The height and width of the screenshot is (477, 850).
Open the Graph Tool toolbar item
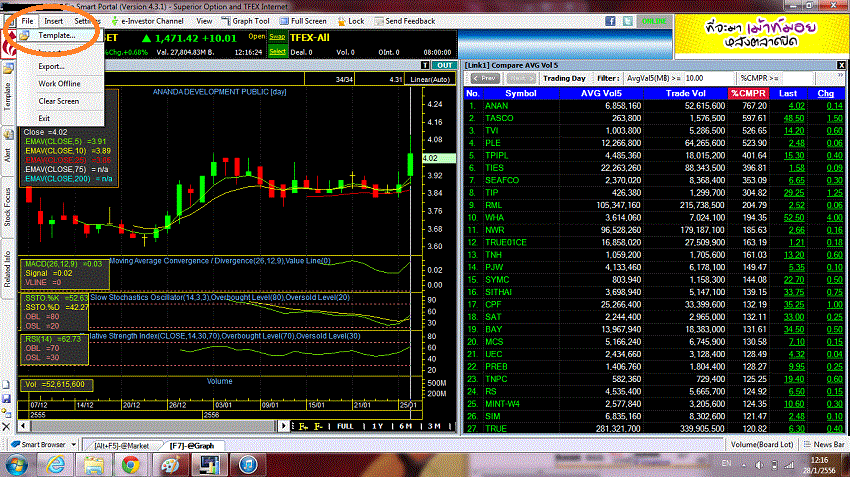(246, 21)
